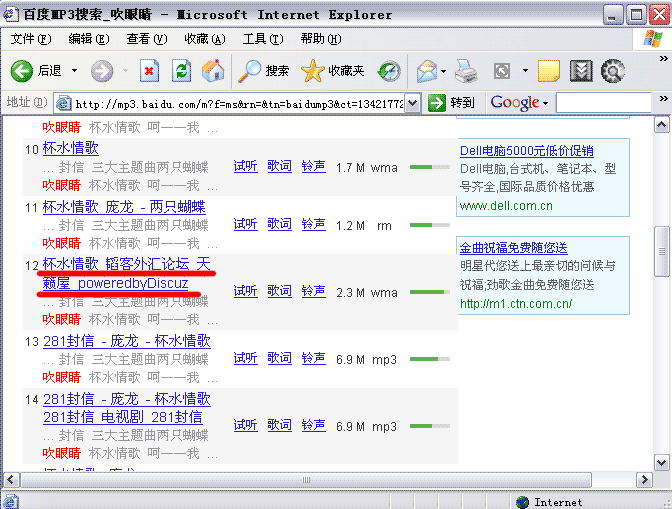Open the 文件(F) menu
Image resolution: width=672 pixels, height=509 pixels.
[31, 39]
